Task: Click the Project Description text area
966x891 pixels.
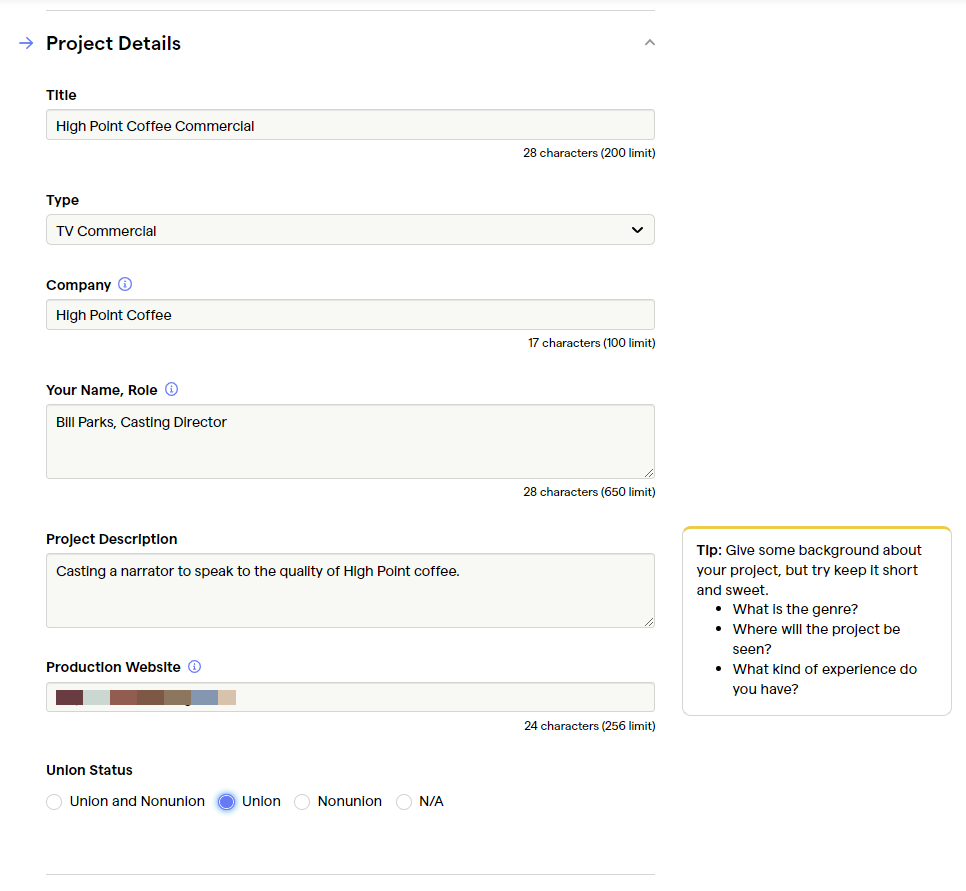Action: (350, 590)
